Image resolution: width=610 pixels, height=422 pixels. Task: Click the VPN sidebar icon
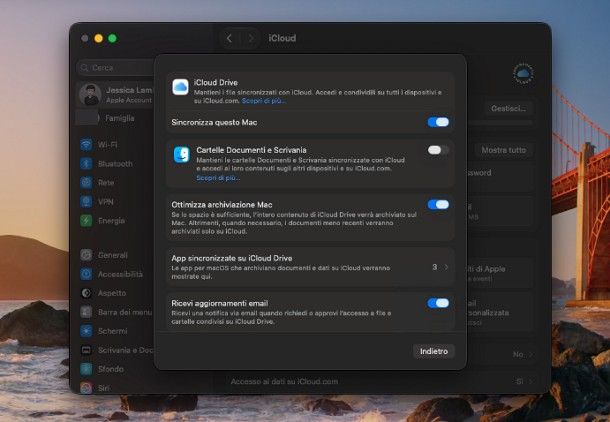point(86,201)
